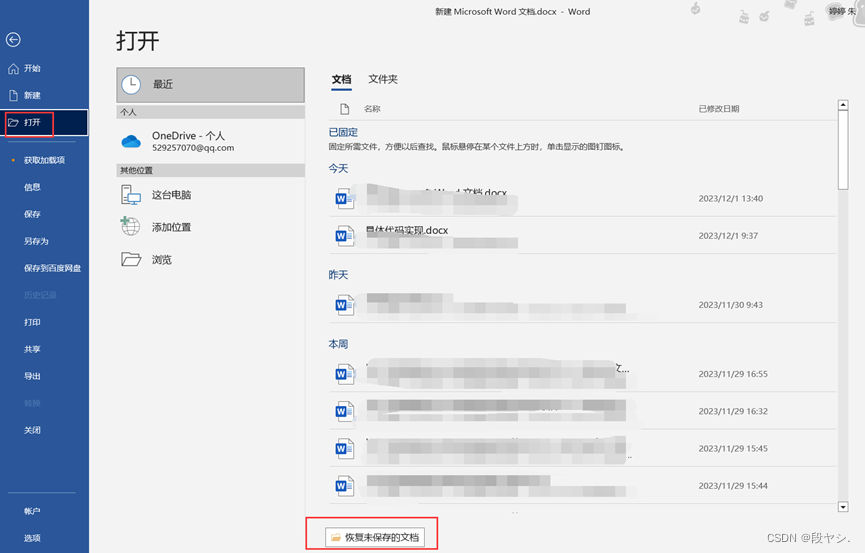The height and width of the screenshot is (553, 865).
Task: Click the scrollbar up arrow
Action: pyautogui.click(x=843, y=105)
